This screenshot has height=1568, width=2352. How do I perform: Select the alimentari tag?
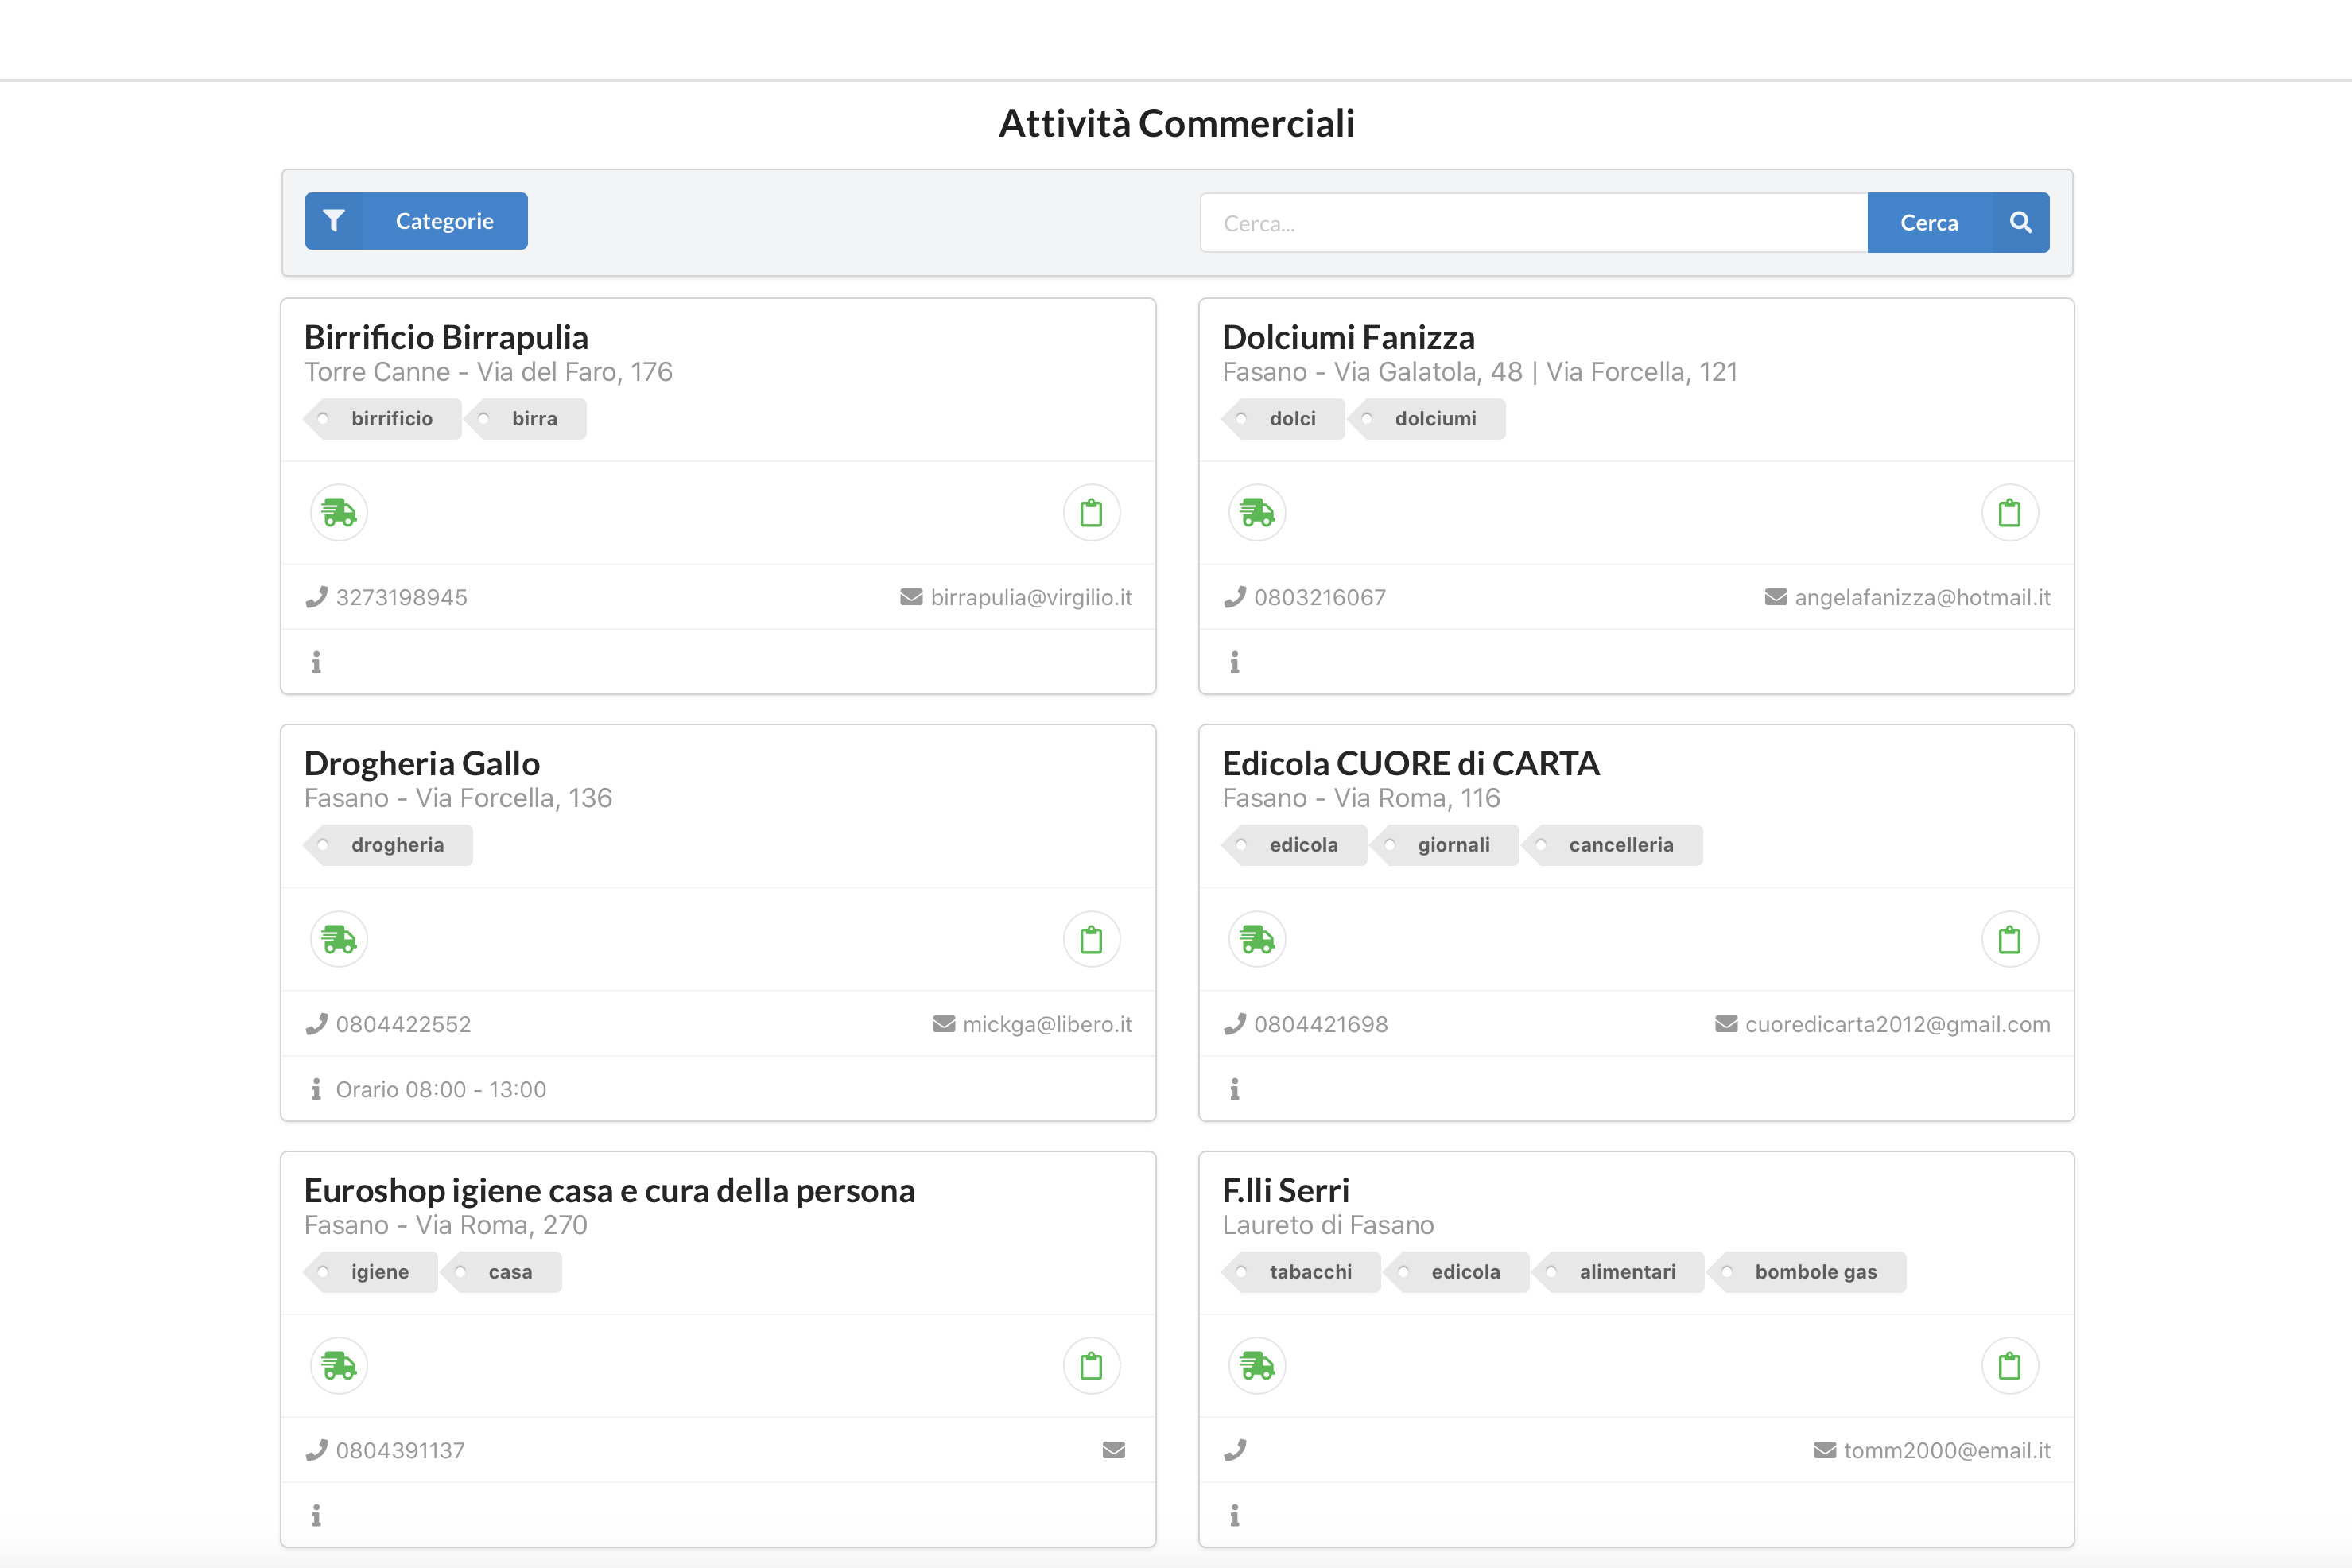pos(1619,1272)
